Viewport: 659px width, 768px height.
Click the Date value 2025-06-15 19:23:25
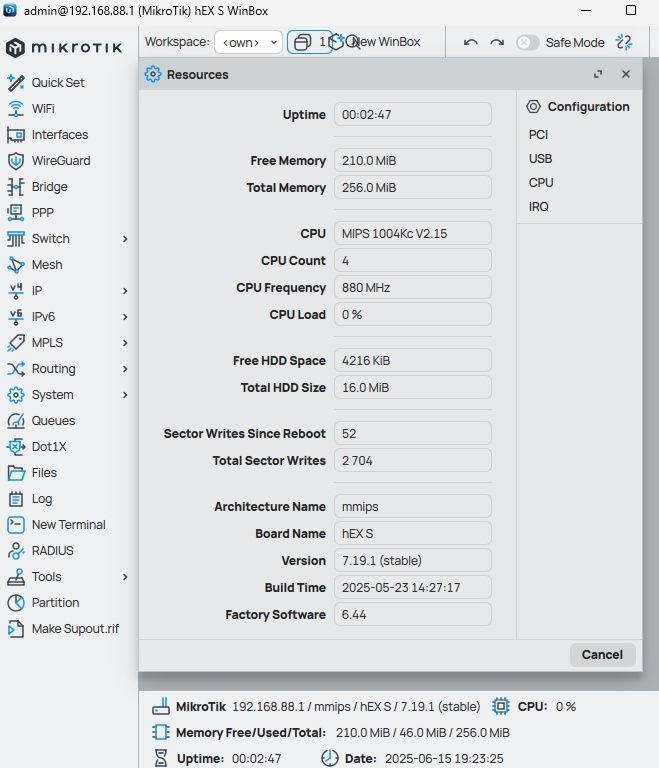pyautogui.click(x=444, y=758)
